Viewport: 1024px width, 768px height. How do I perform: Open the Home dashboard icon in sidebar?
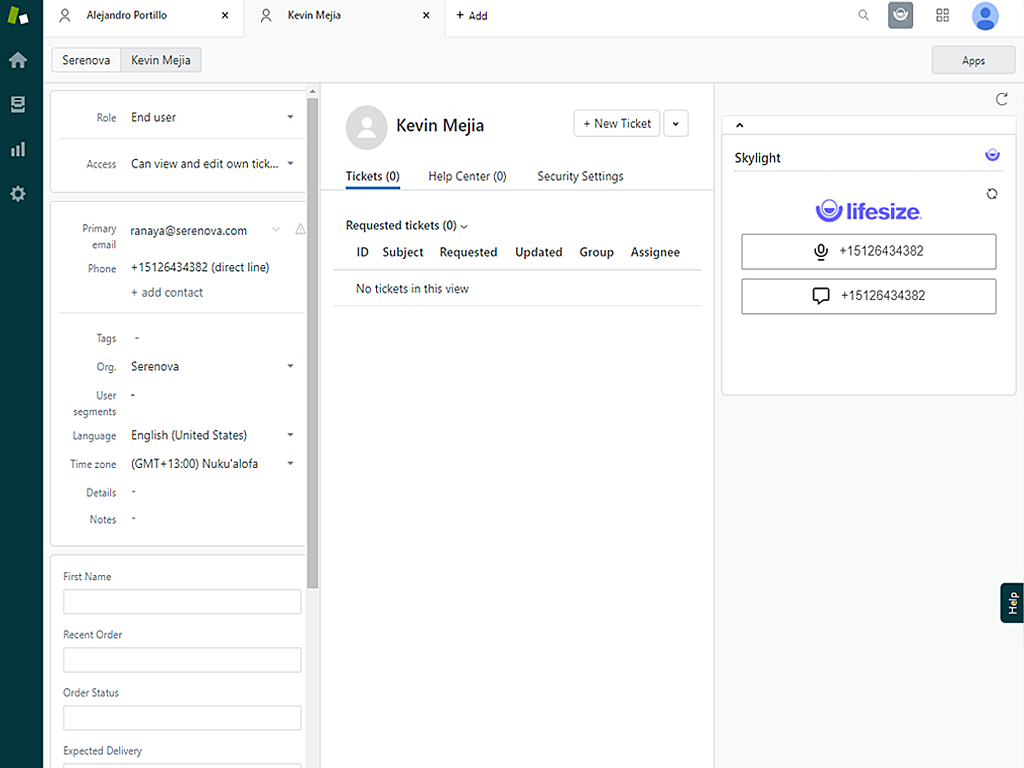tap(18, 60)
